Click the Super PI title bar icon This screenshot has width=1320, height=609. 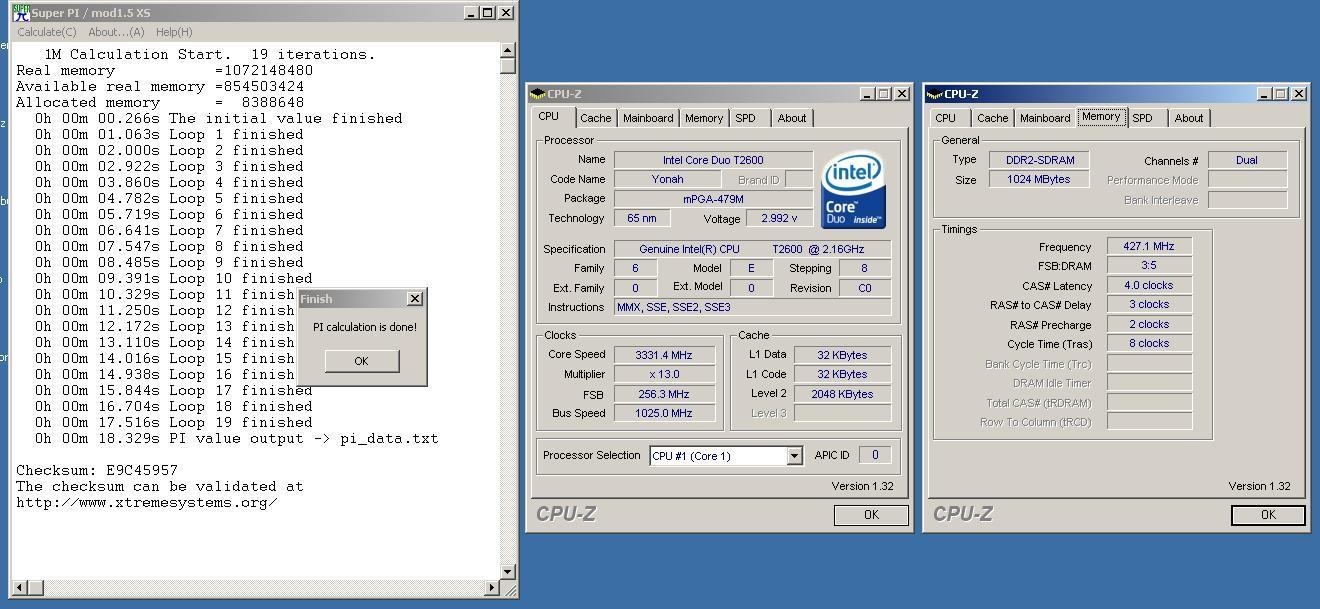[21, 13]
